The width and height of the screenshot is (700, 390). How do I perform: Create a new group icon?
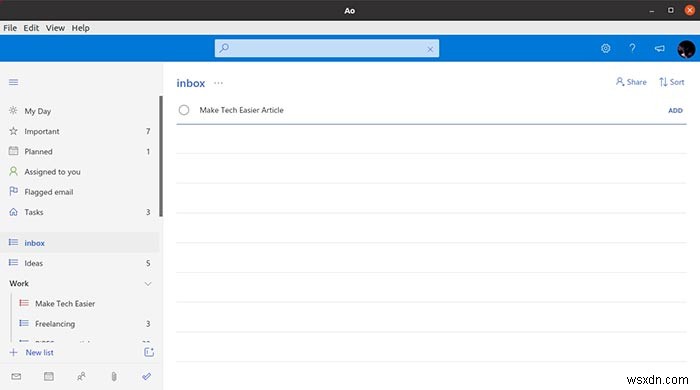(149, 352)
